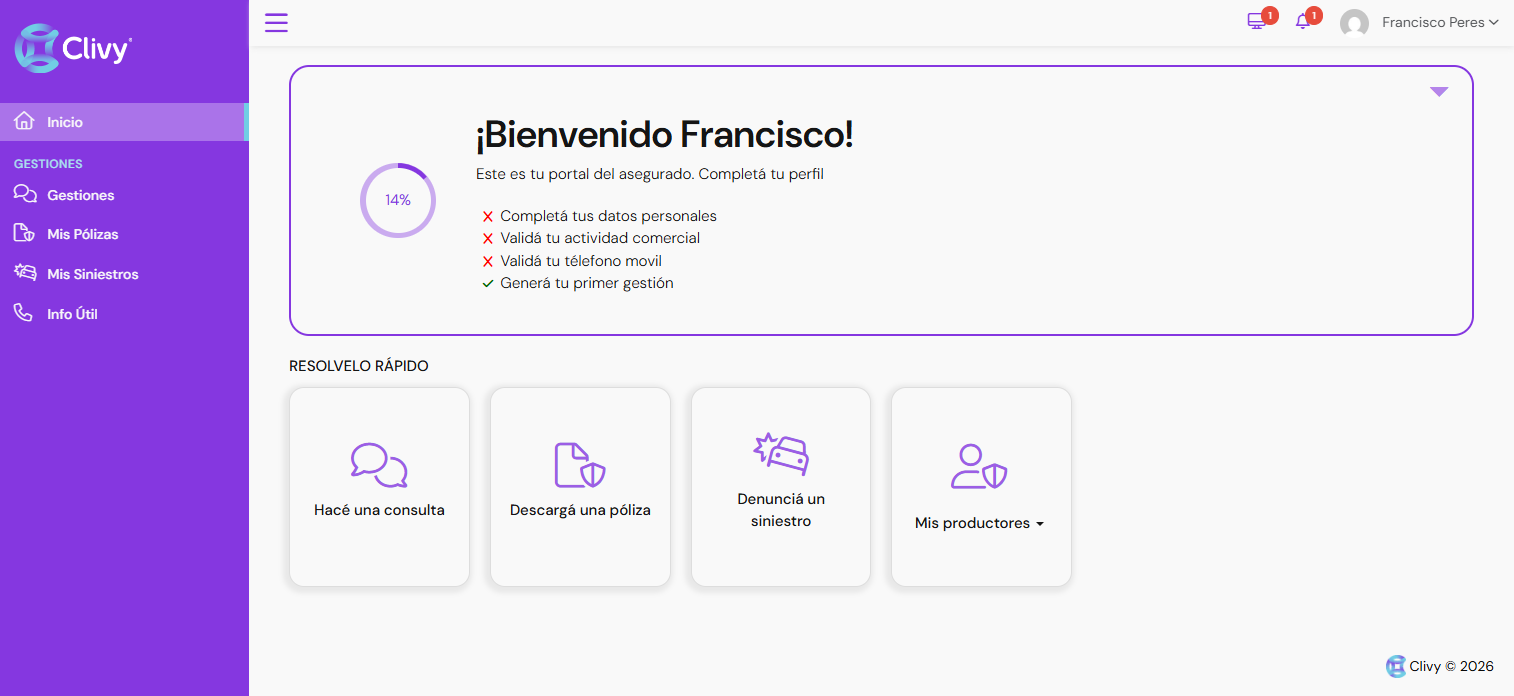
Task: Go to Inicio in sidebar
Action: coord(65,122)
